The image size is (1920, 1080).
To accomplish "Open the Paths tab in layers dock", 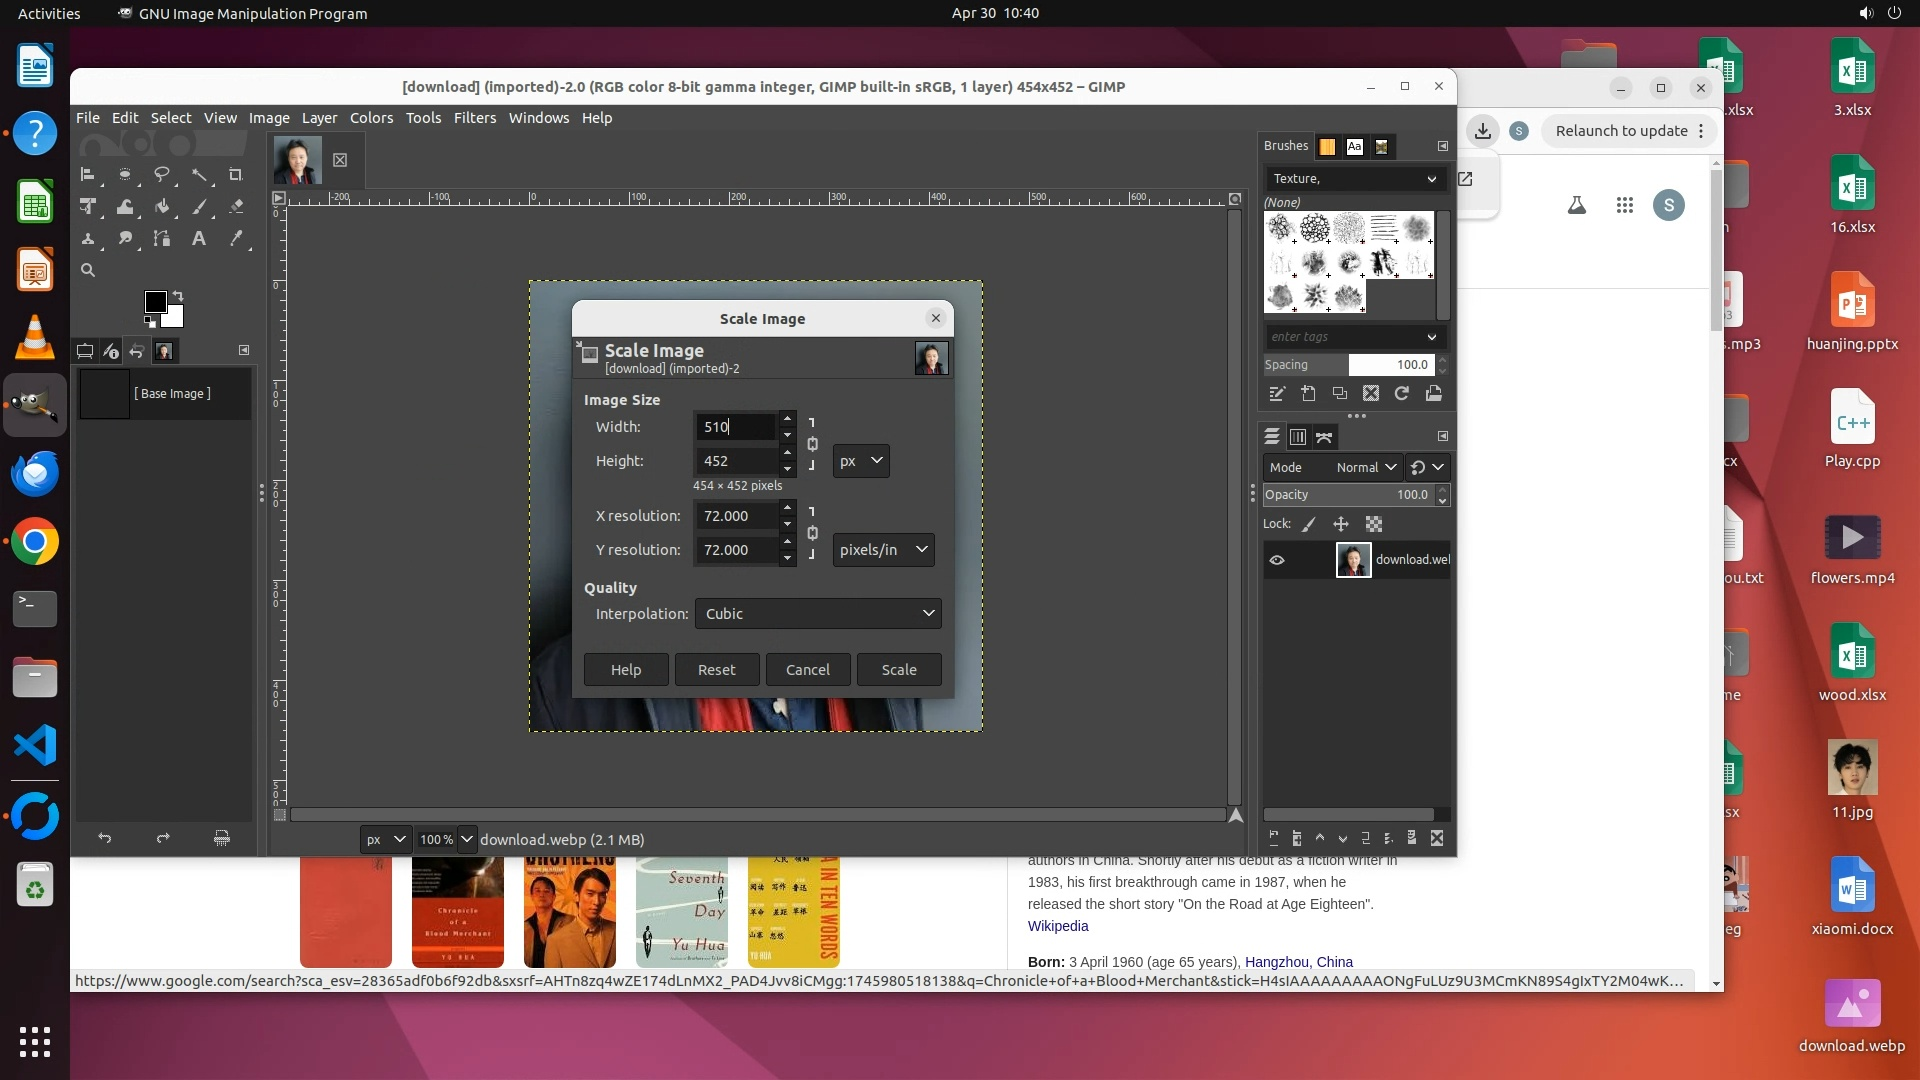I will (1325, 437).
